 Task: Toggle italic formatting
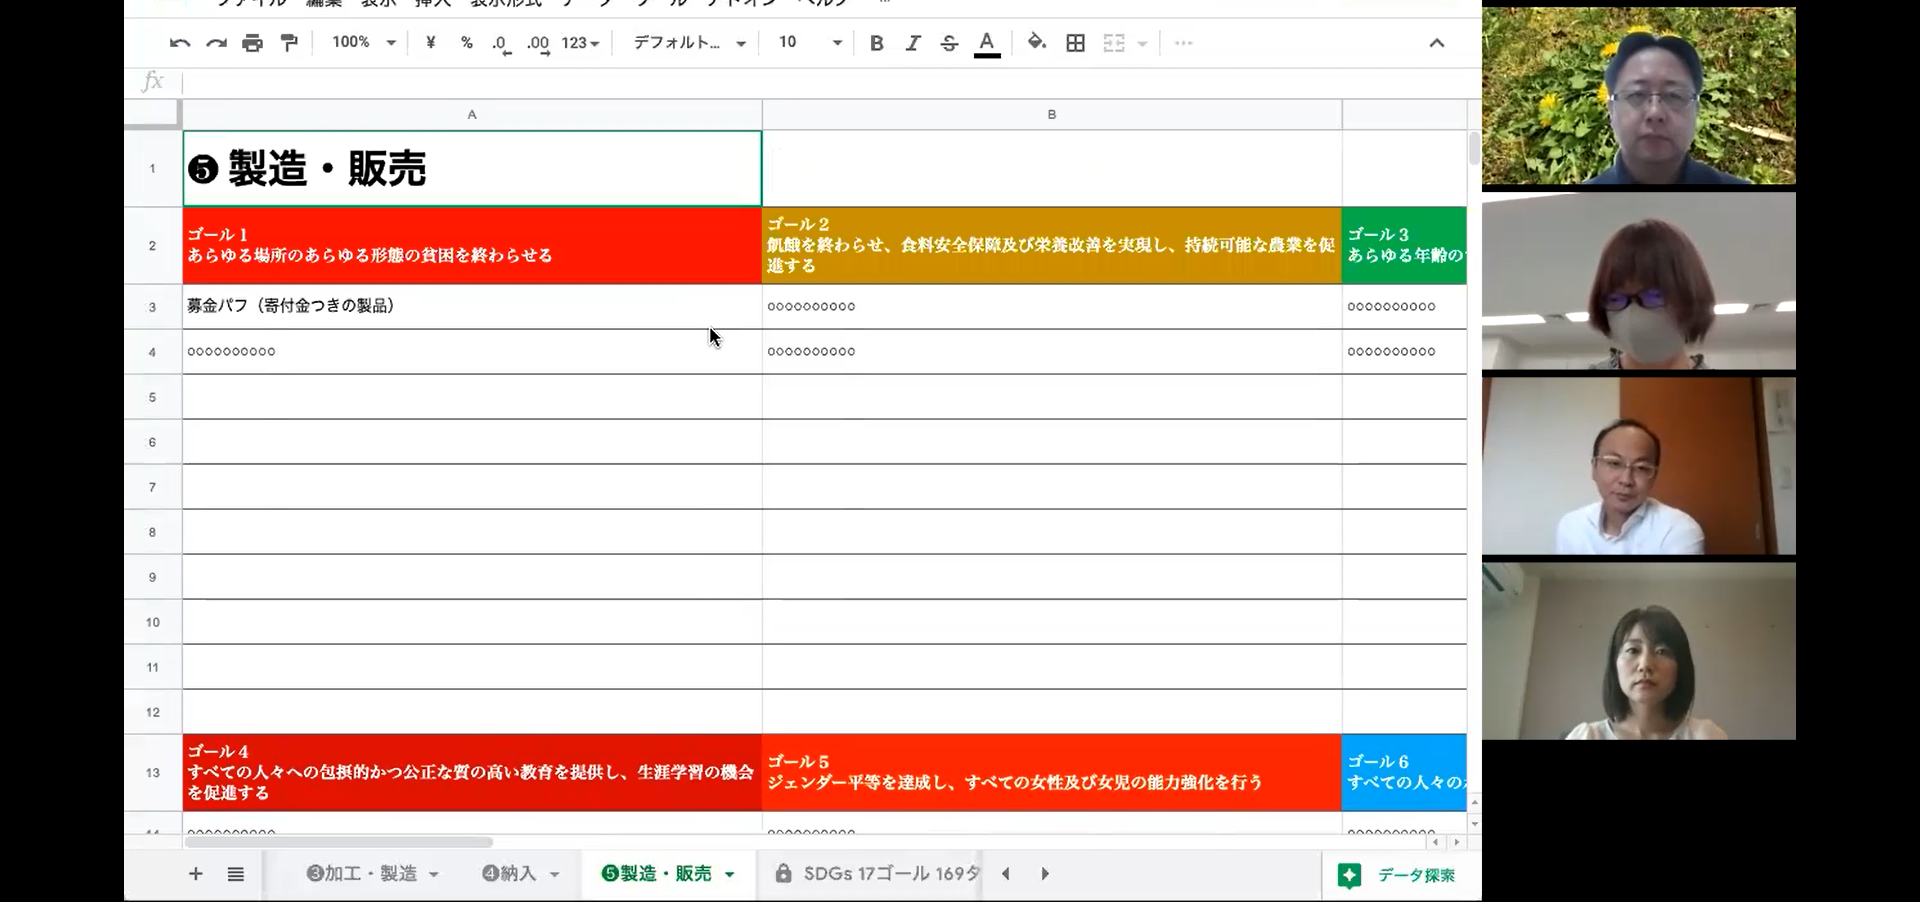point(912,43)
